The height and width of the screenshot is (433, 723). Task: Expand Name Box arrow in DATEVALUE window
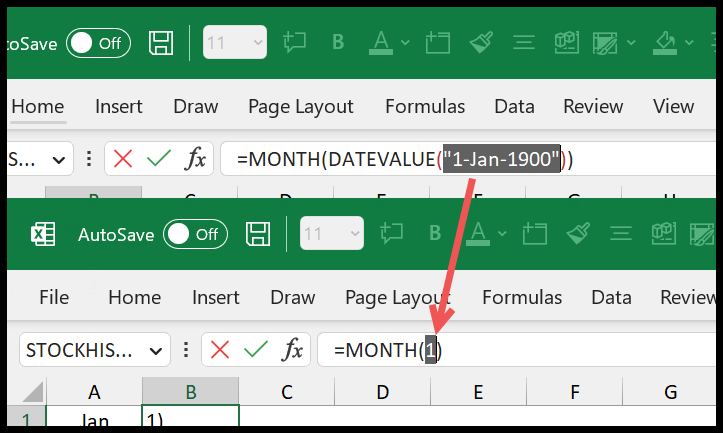[59, 160]
